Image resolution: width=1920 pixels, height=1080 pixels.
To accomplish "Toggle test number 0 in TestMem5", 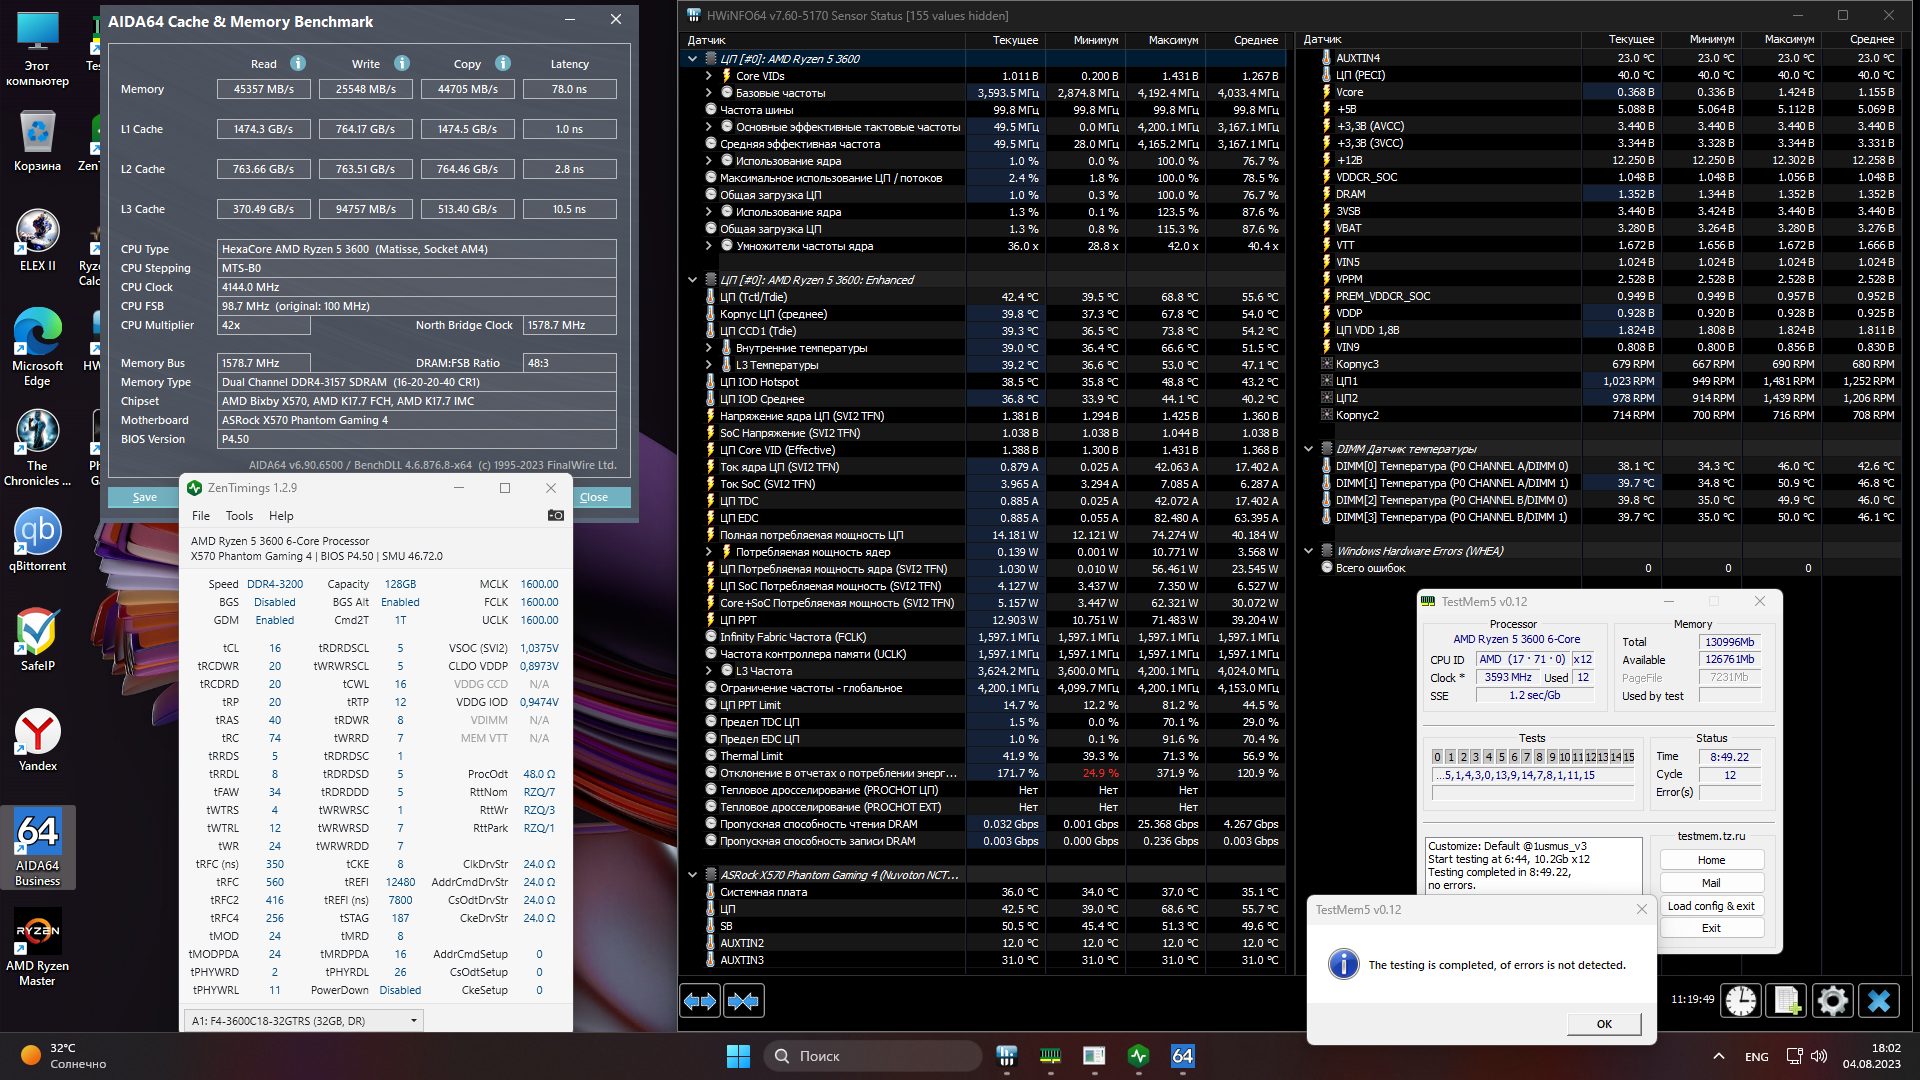I will tap(1437, 757).
